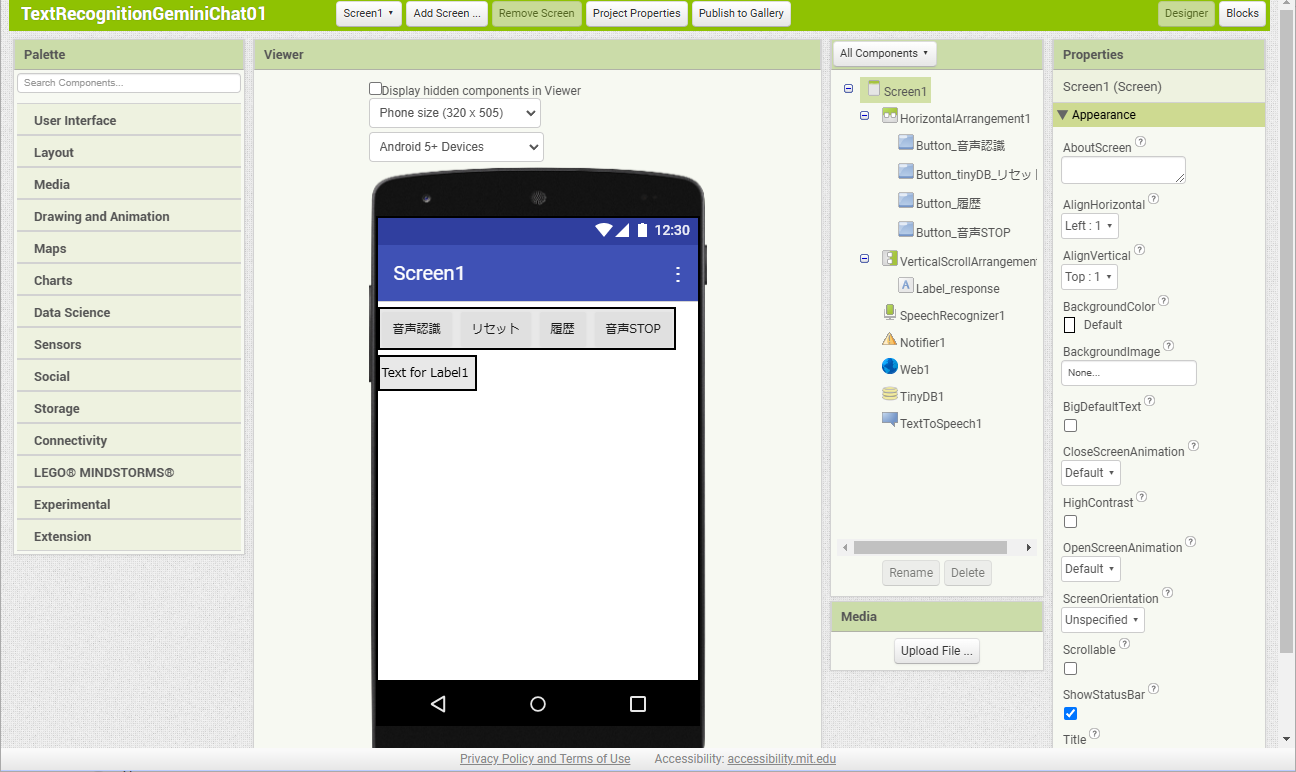Click the back triangle in phone navigation bar
The image size is (1296, 772).
tap(437, 704)
